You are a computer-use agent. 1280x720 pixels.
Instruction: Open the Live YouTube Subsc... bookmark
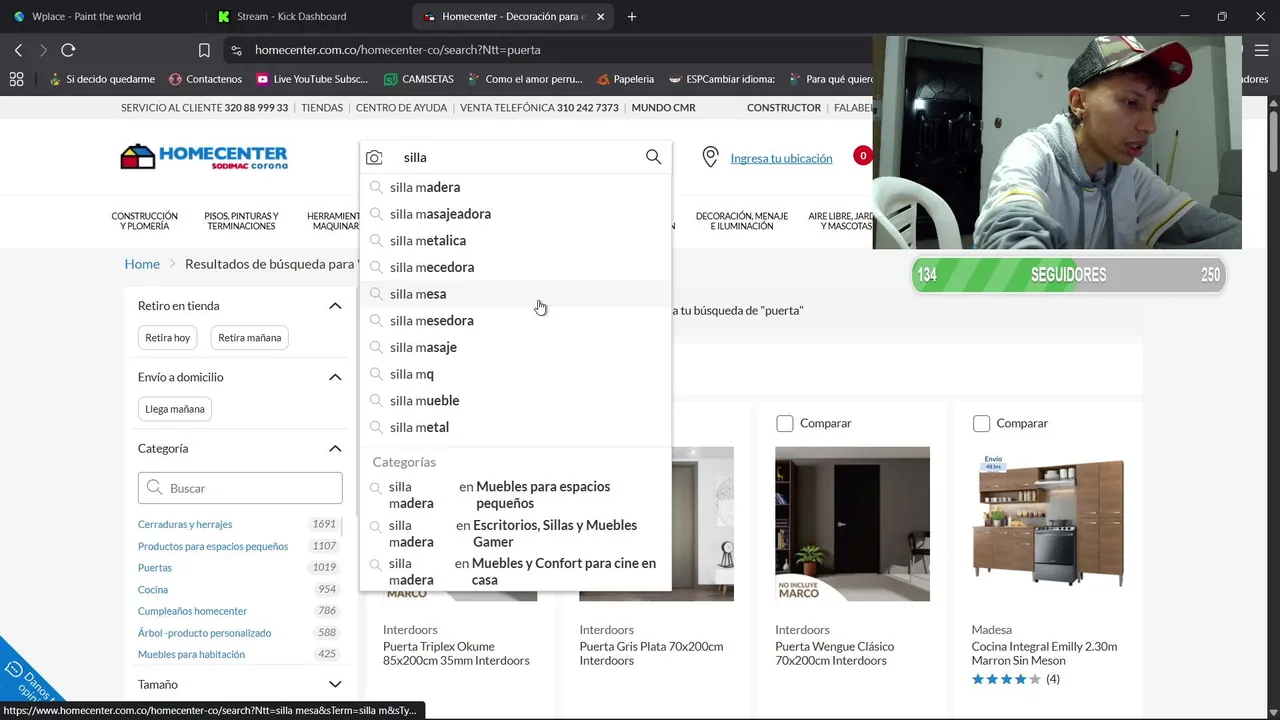pyautogui.click(x=312, y=79)
